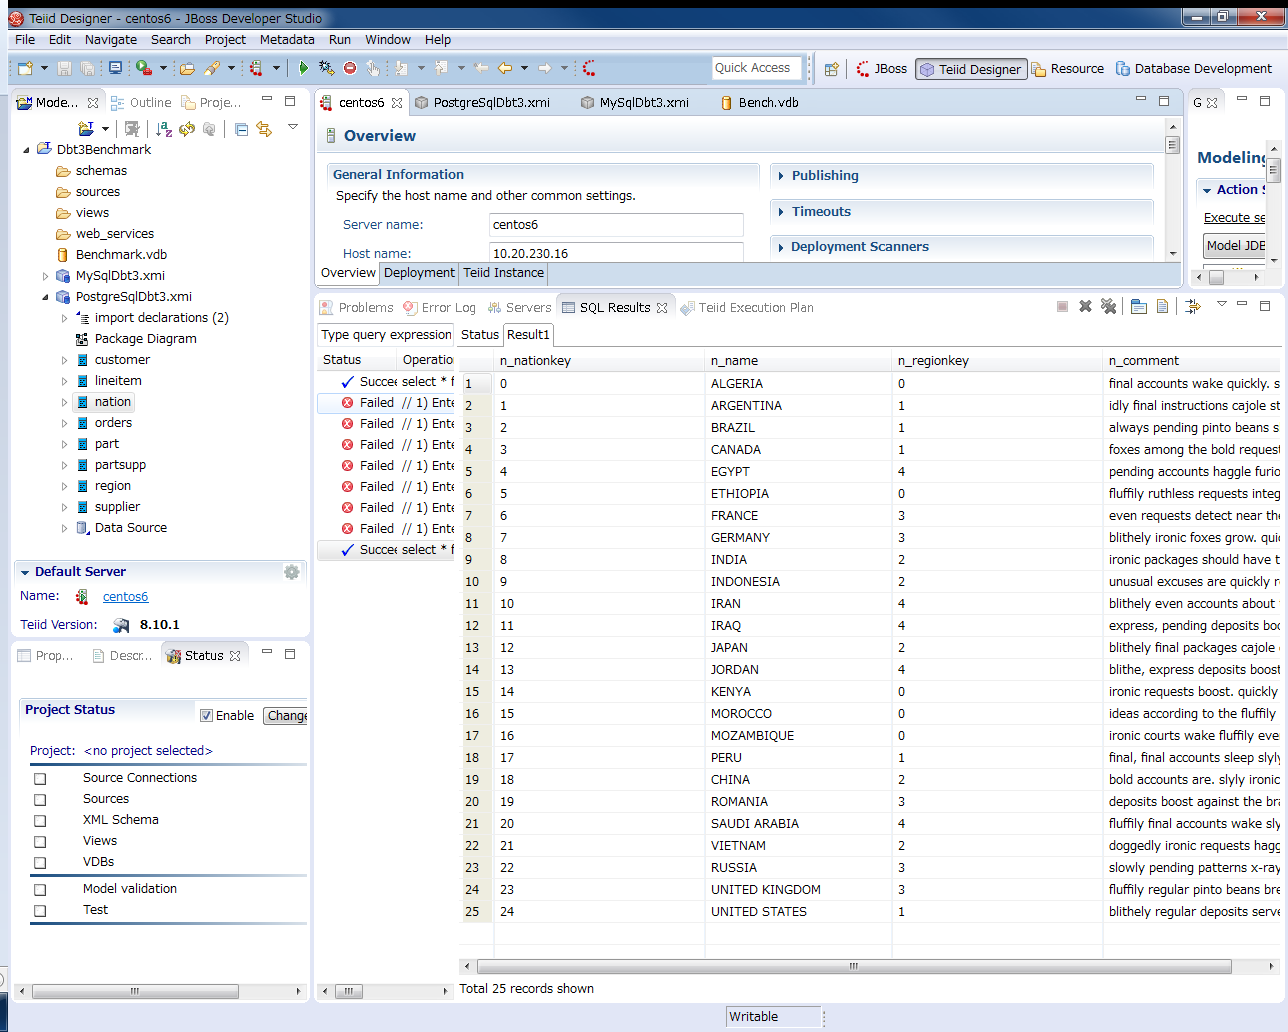Open the Model Explorer view menu dropdown
The height and width of the screenshot is (1032, 1288).
pyautogui.click(x=293, y=127)
